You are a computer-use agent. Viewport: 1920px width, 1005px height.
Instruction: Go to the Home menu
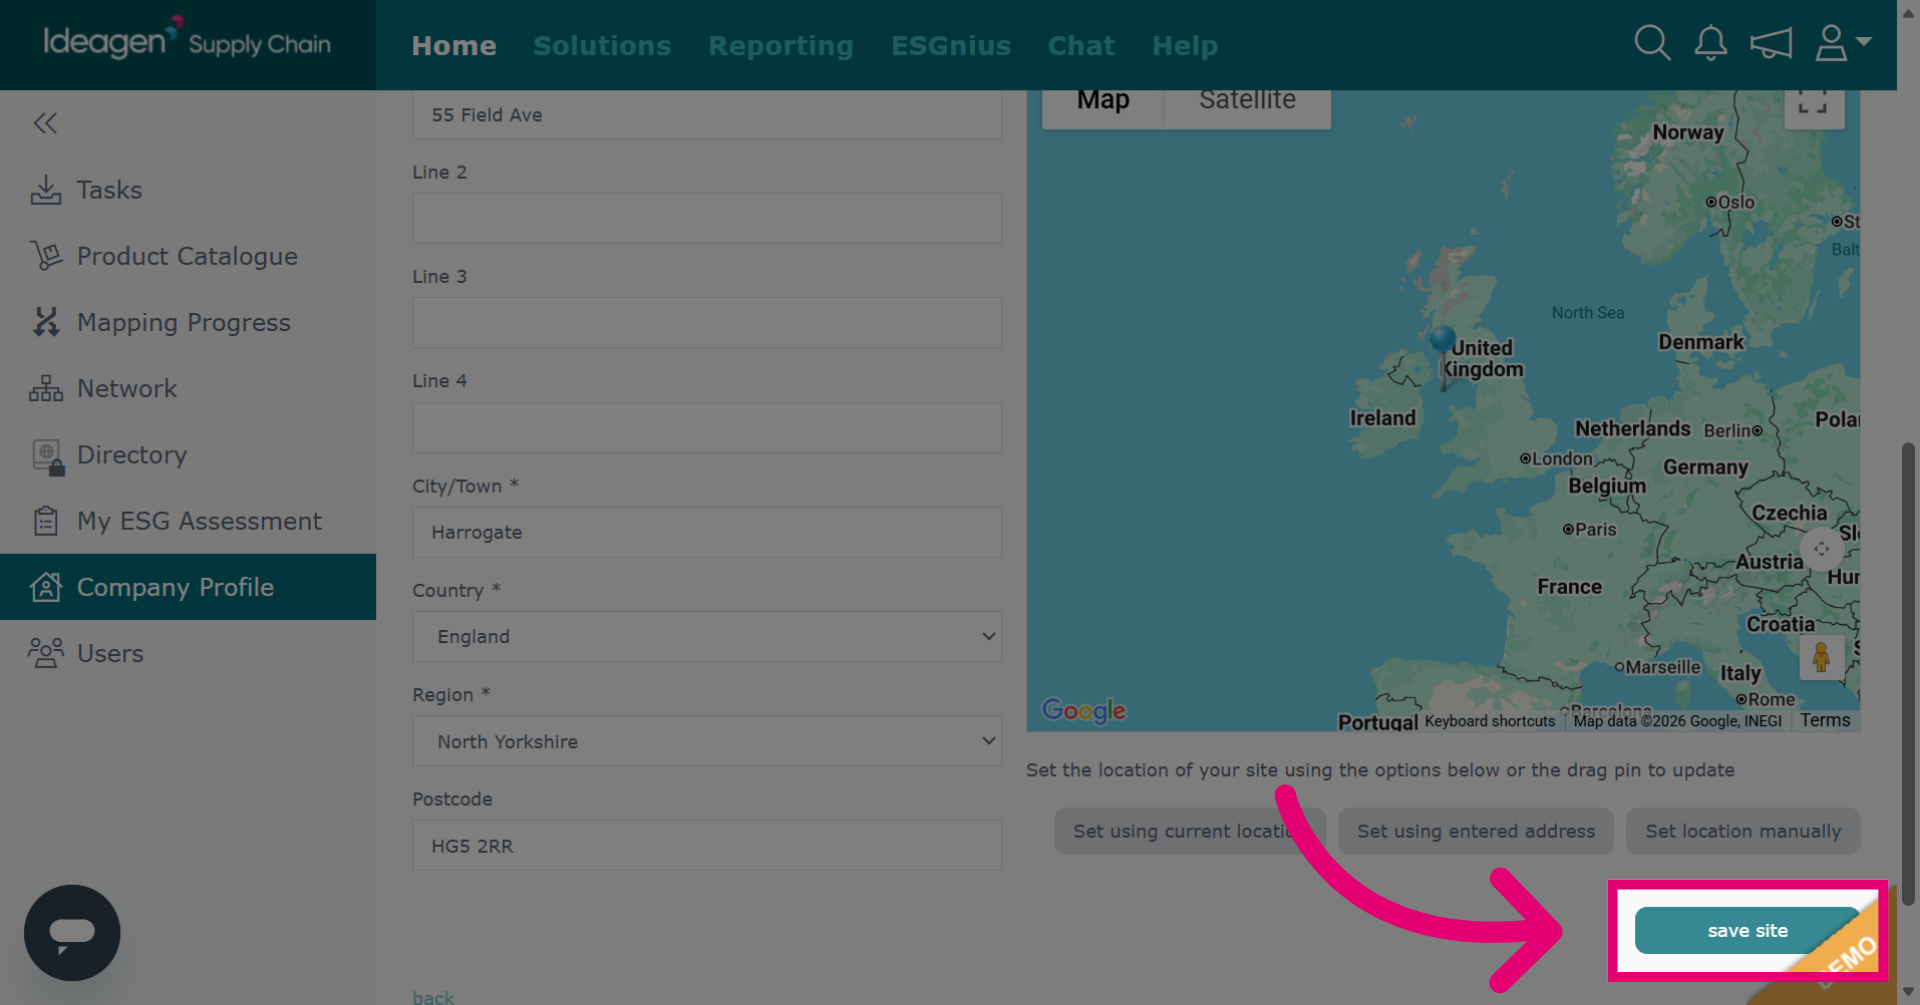pyautogui.click(x=454, y=46)
